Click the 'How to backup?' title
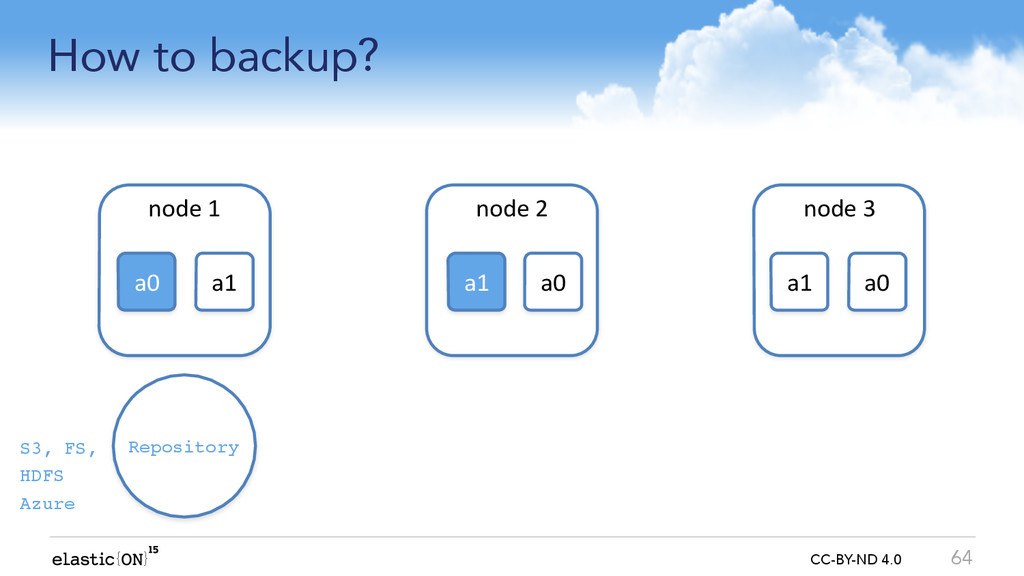1024x576 pixels. tap(213, 57)
